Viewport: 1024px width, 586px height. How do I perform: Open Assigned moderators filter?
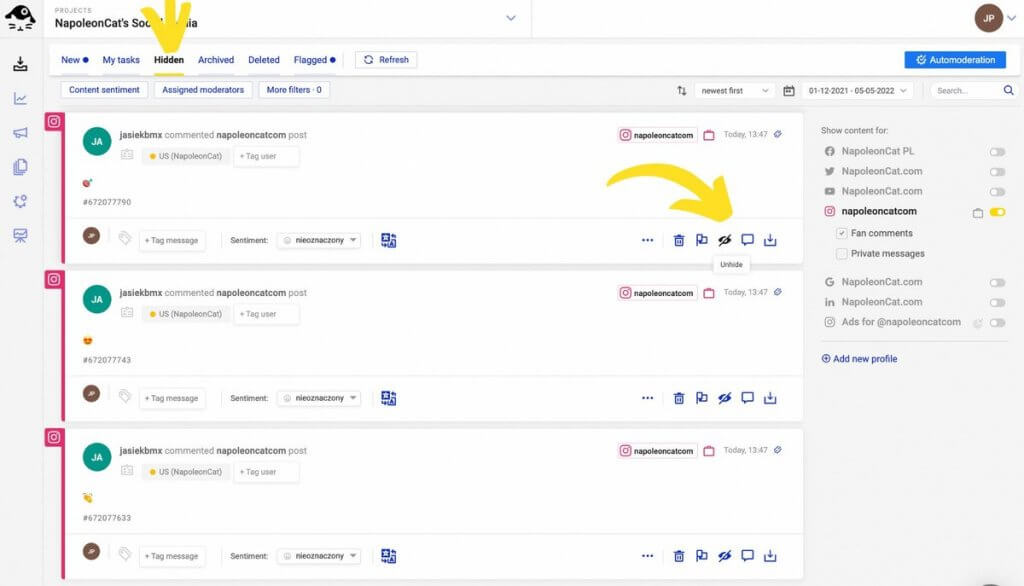(x=203, y=90)
